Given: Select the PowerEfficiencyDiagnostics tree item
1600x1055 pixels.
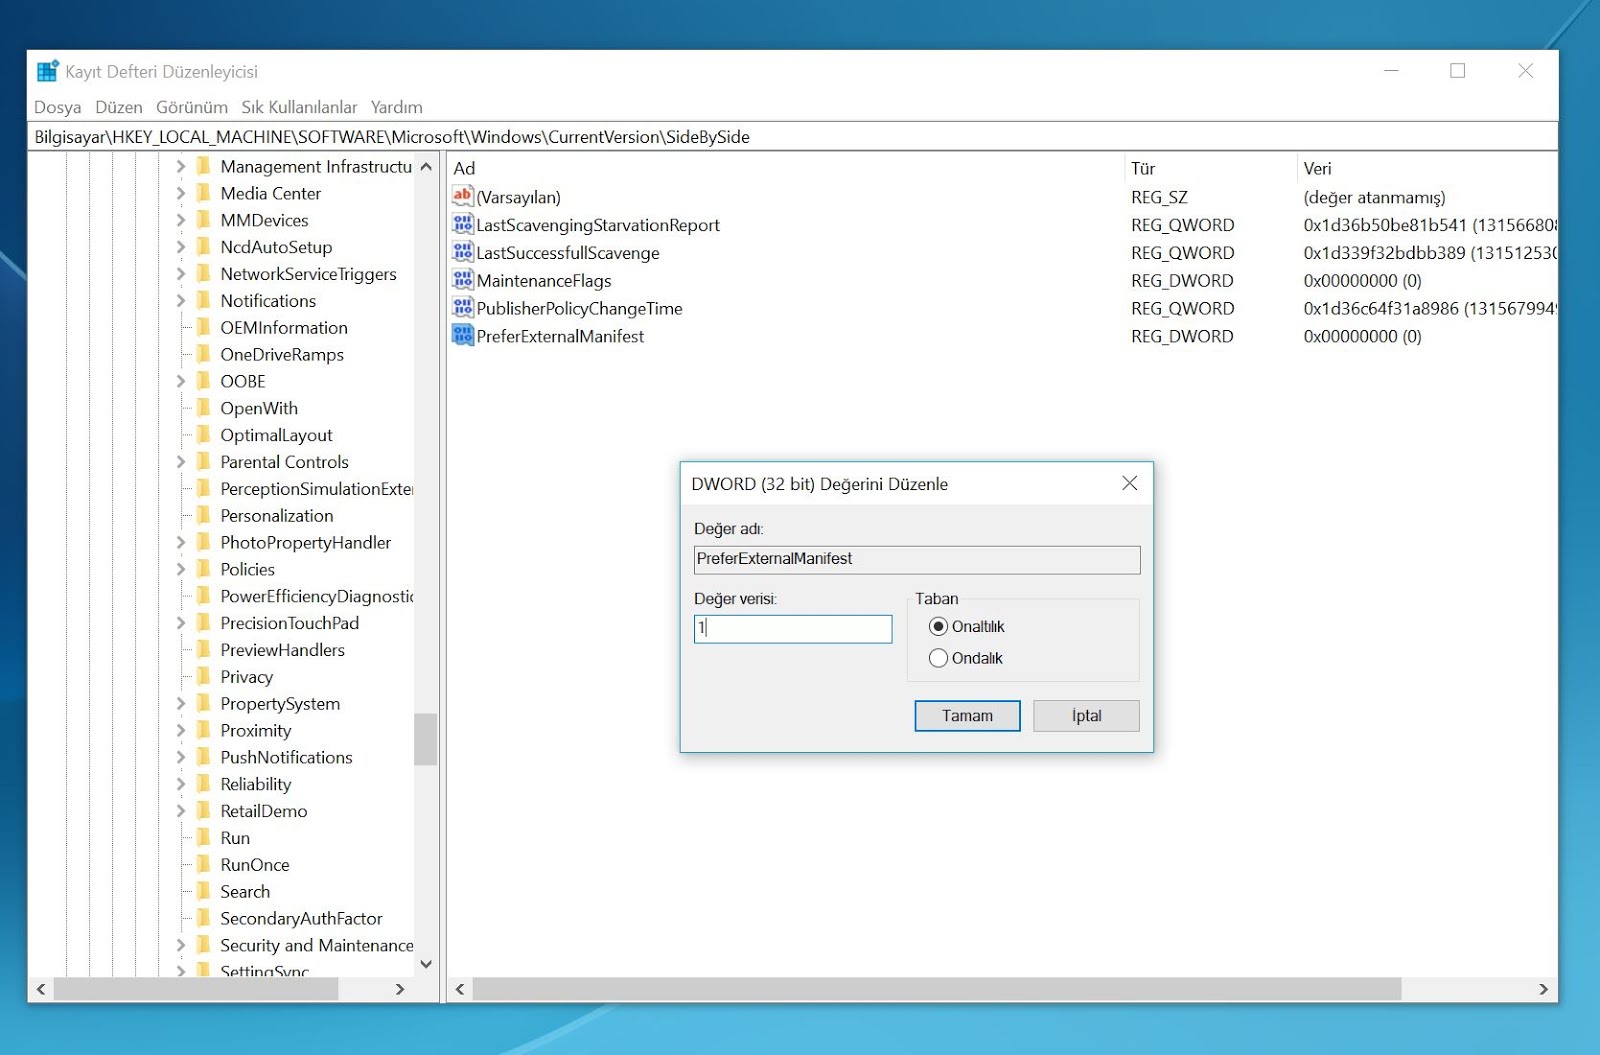Looking at the screenshot, I should pyautogui.click(x=316, y=596).
